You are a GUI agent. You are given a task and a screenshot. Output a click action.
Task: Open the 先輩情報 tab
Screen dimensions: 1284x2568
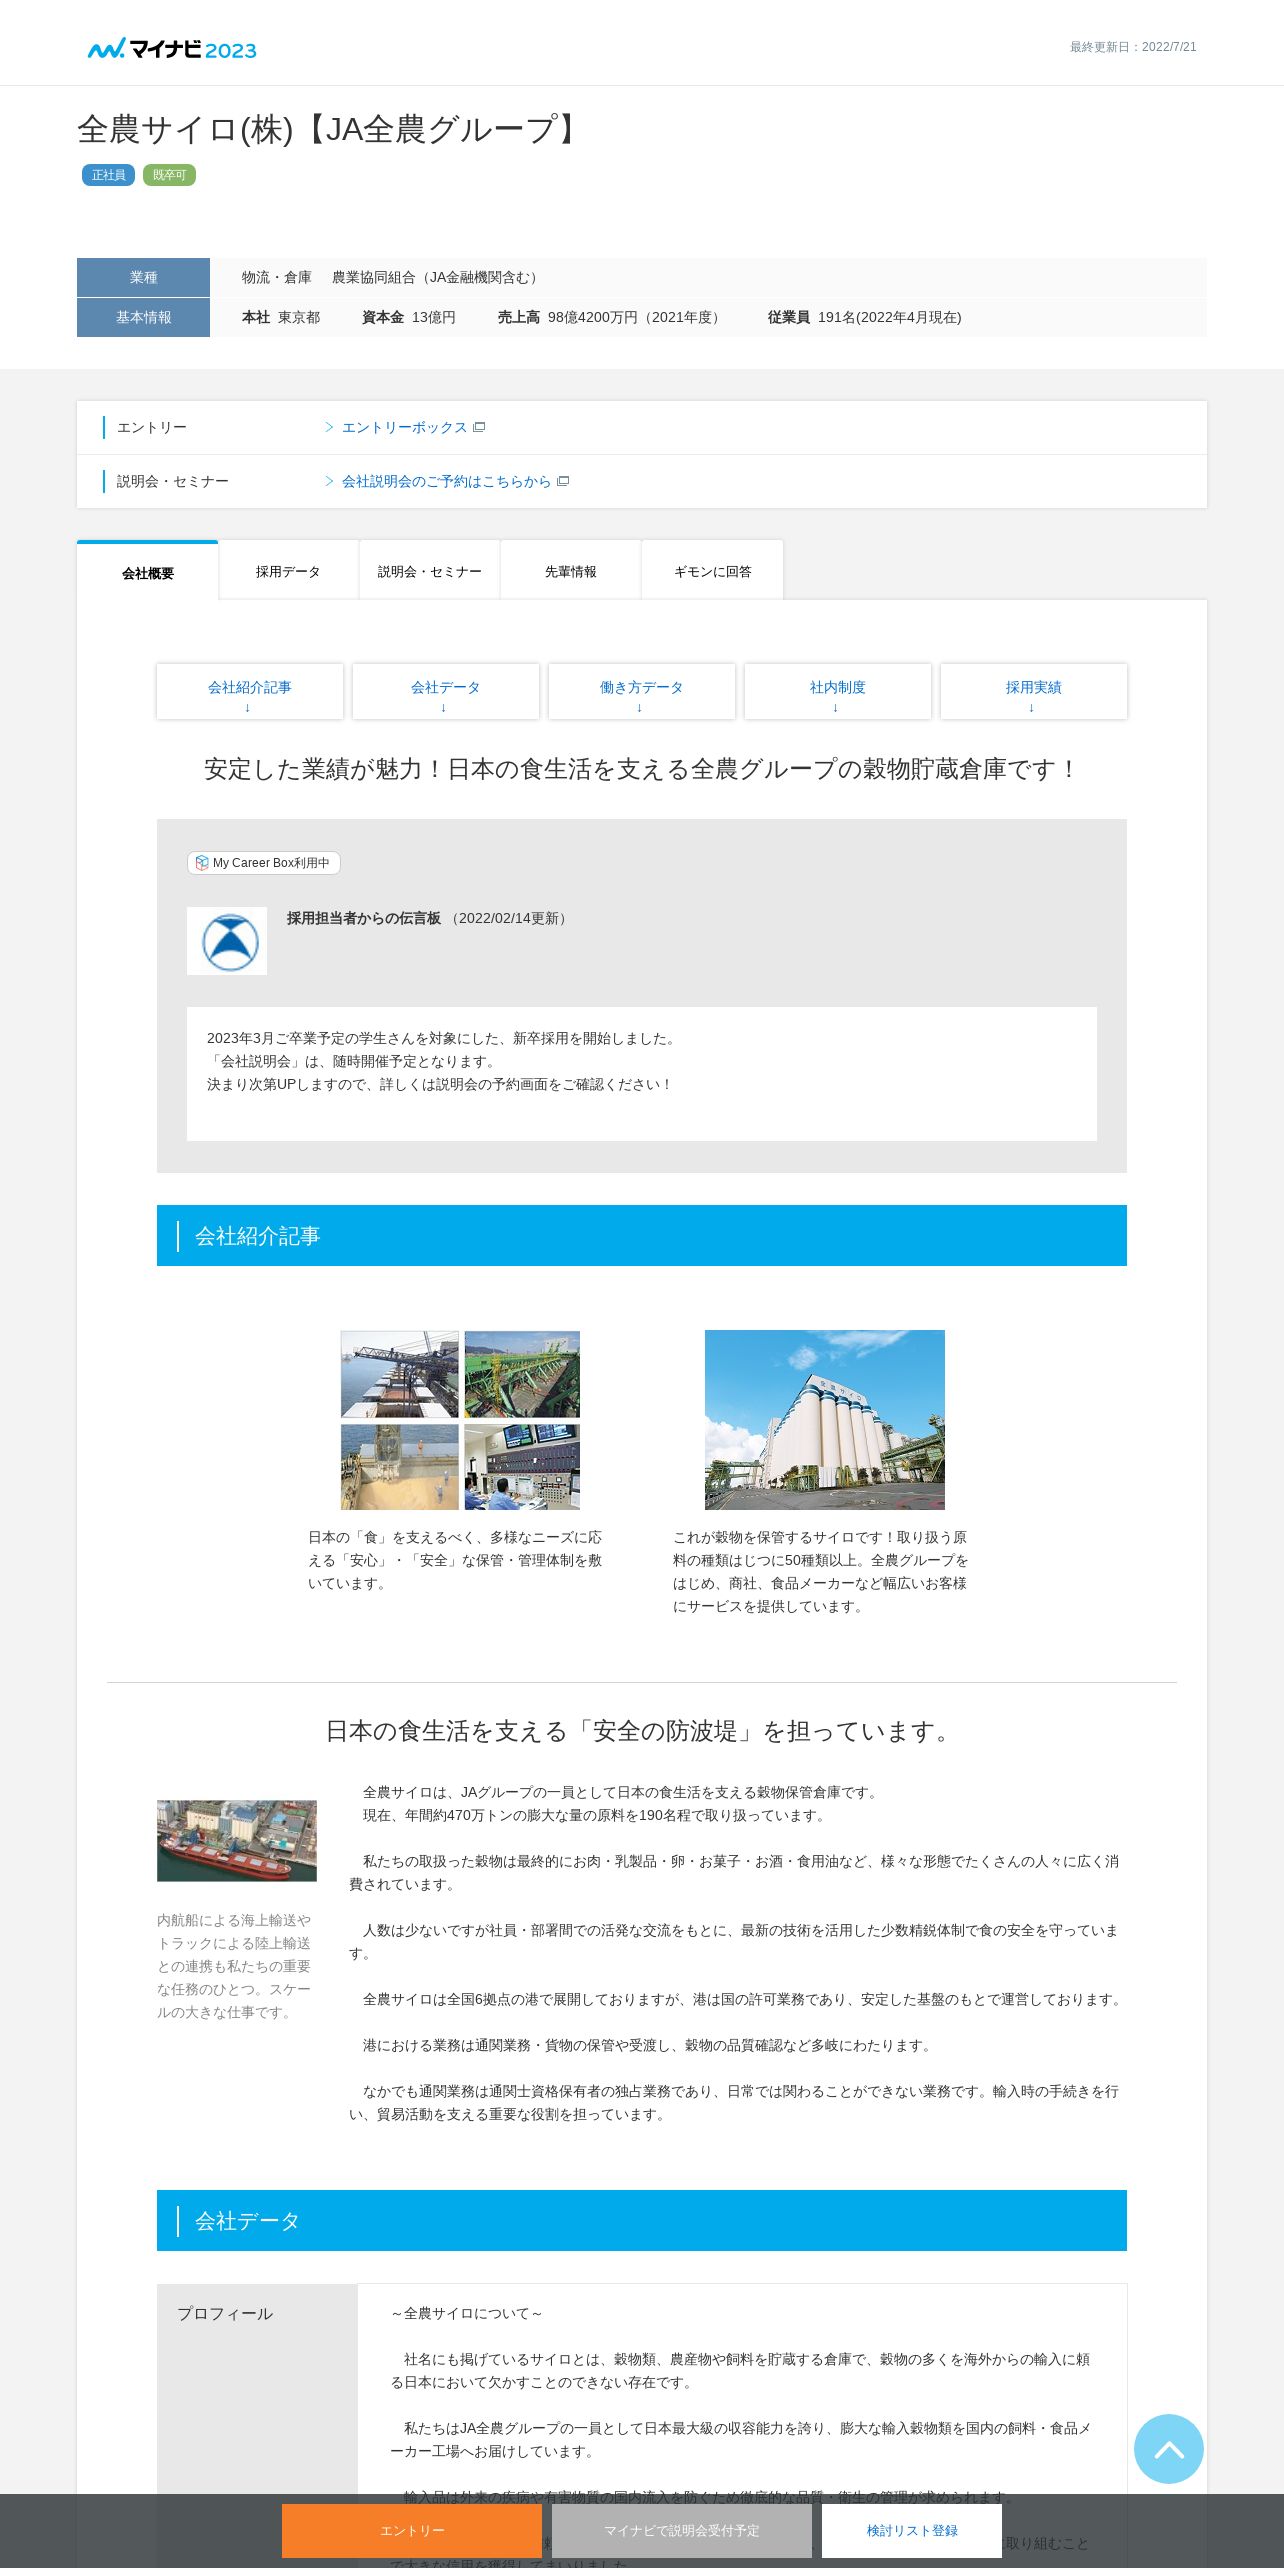point(571,571)
